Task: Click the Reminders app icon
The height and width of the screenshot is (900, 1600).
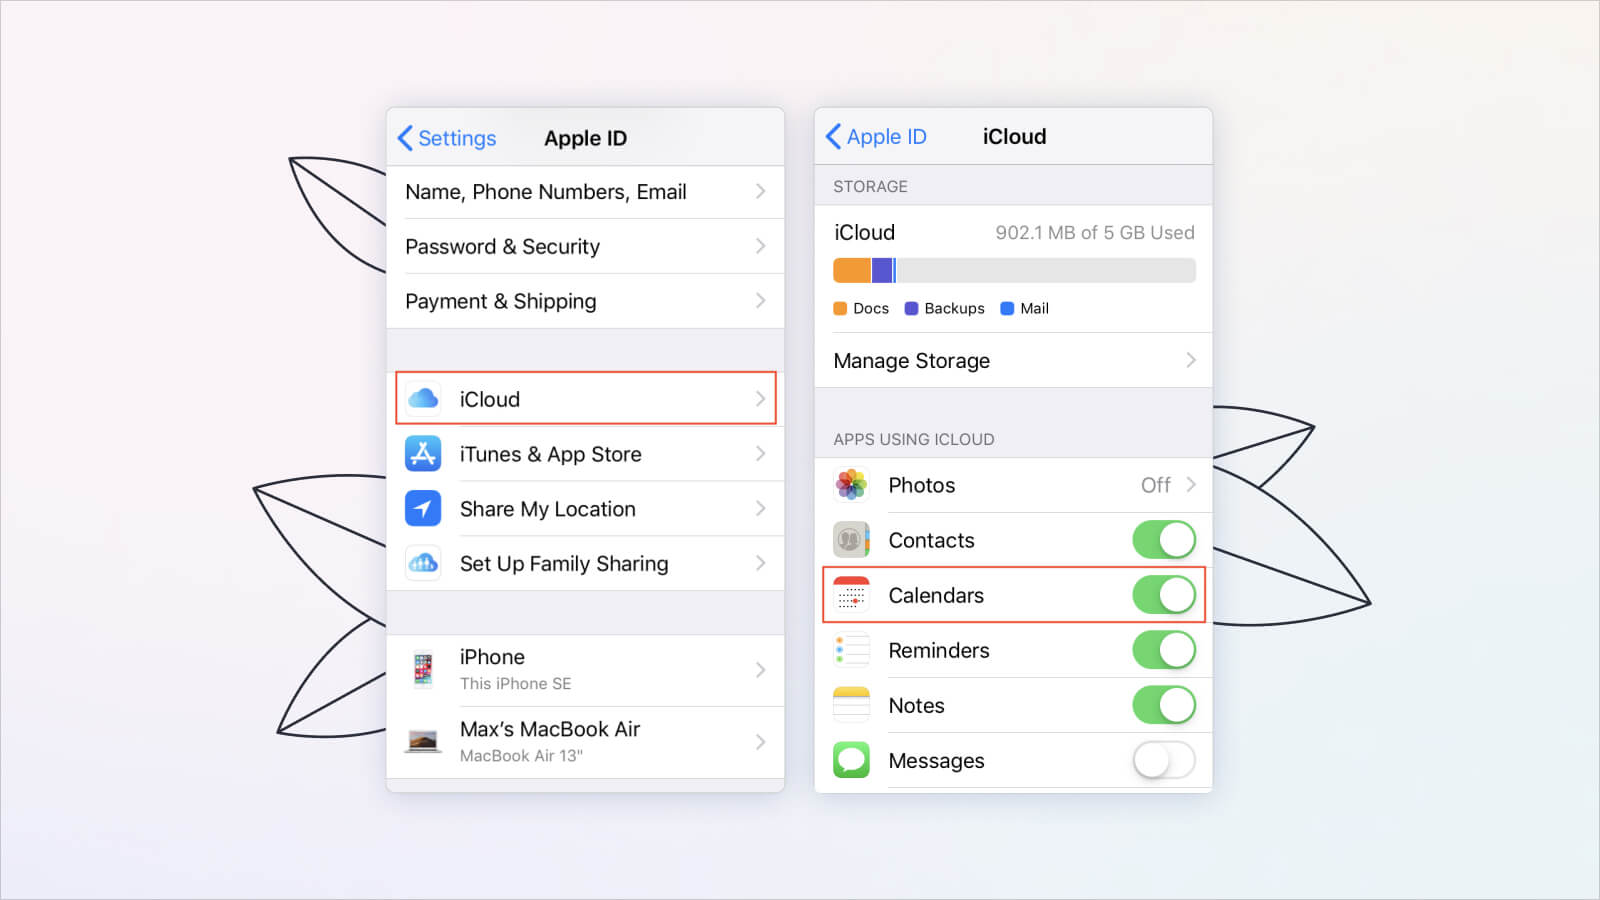Action: [x=851, y=650]
